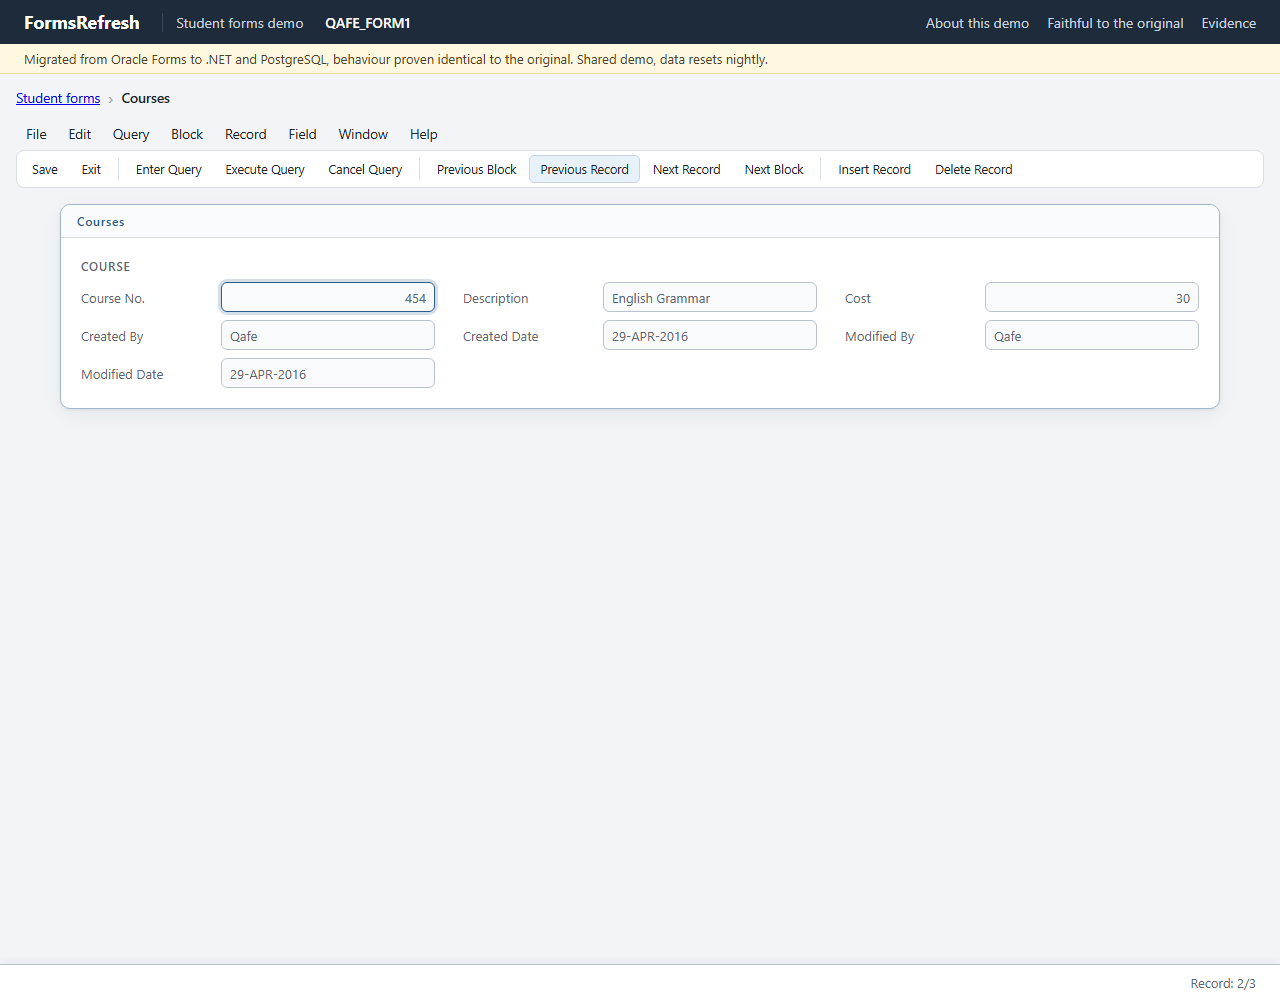The image size is (1280, 1000).
Task: Click the Cost field showing 30
Action: click(1092, 297)
